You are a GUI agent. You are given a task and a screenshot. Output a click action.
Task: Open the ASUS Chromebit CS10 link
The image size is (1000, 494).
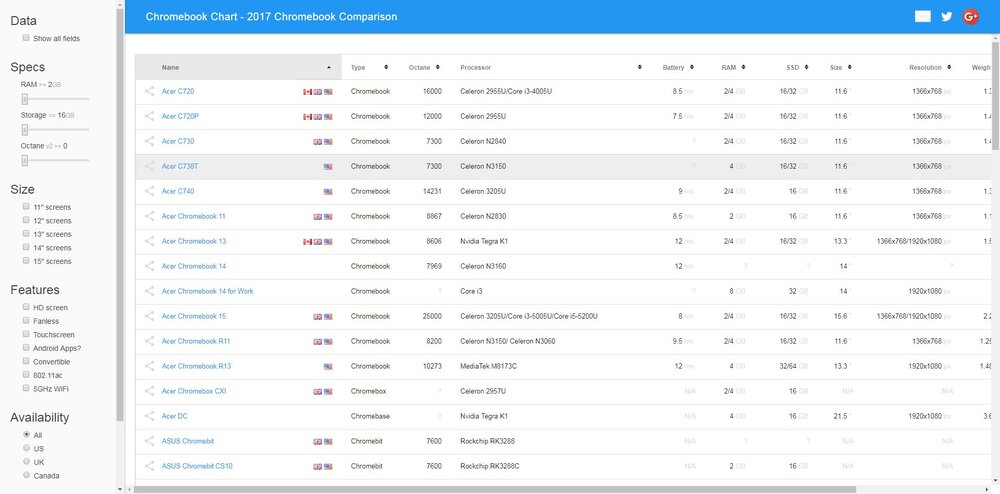197,466
